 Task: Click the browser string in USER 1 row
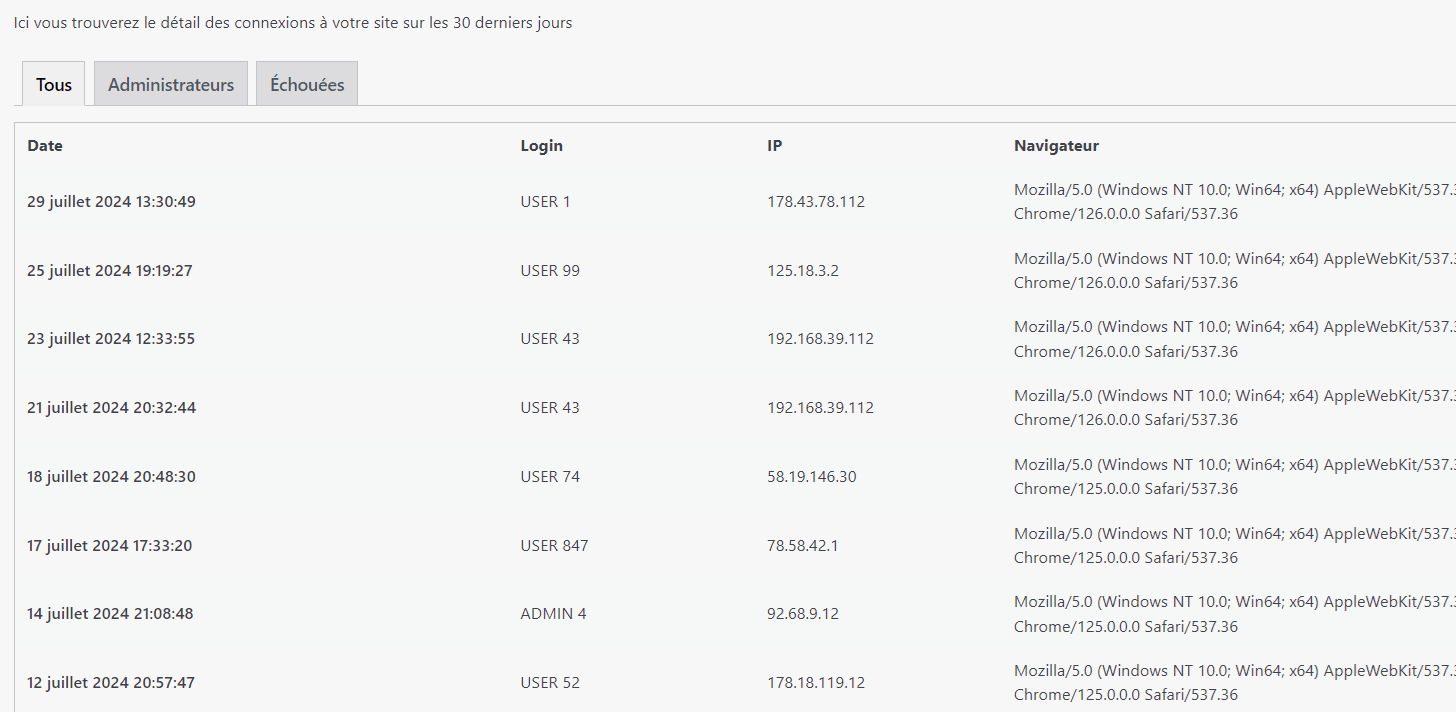click(x=1235, y=202)
